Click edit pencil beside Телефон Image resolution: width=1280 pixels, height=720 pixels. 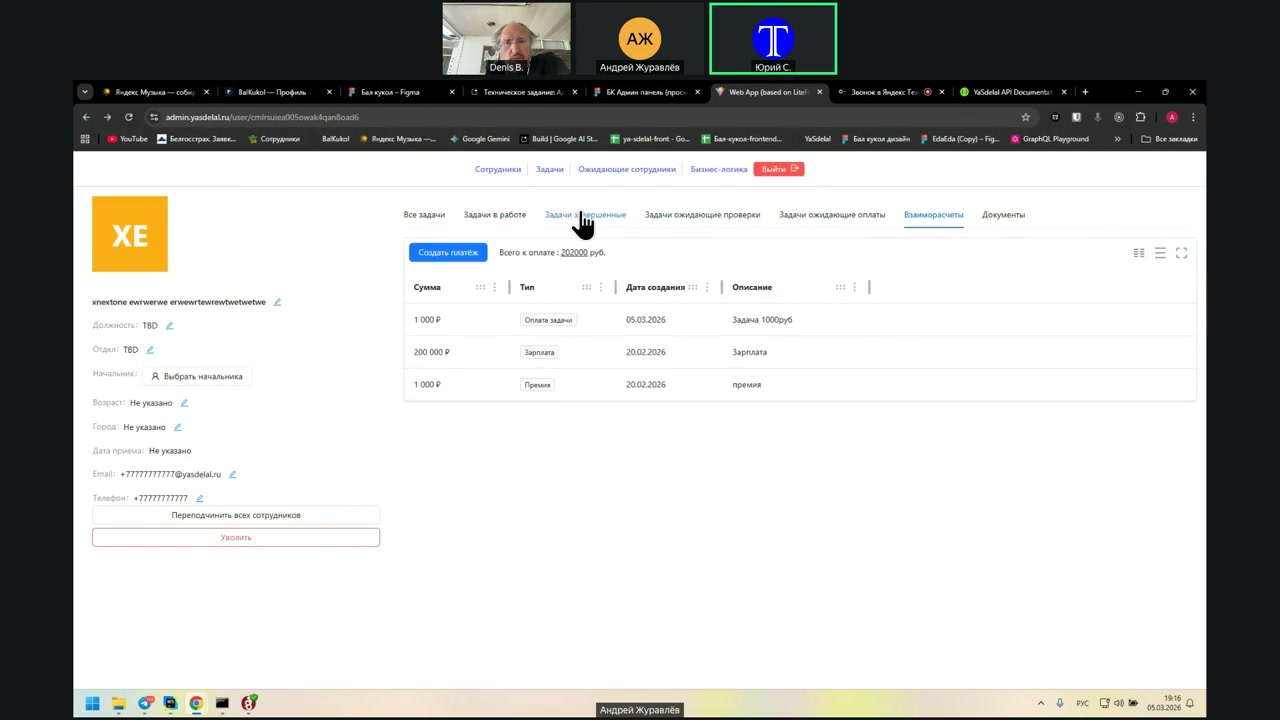199,499
